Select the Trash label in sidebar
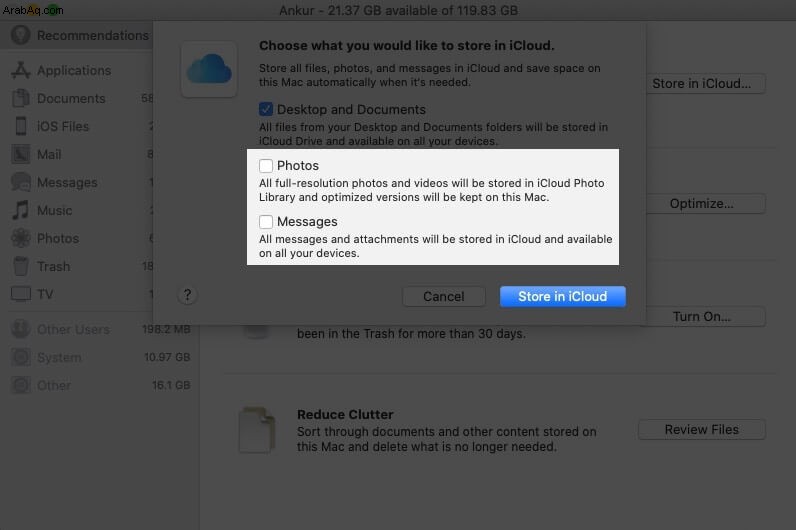 tap(54, 267)
